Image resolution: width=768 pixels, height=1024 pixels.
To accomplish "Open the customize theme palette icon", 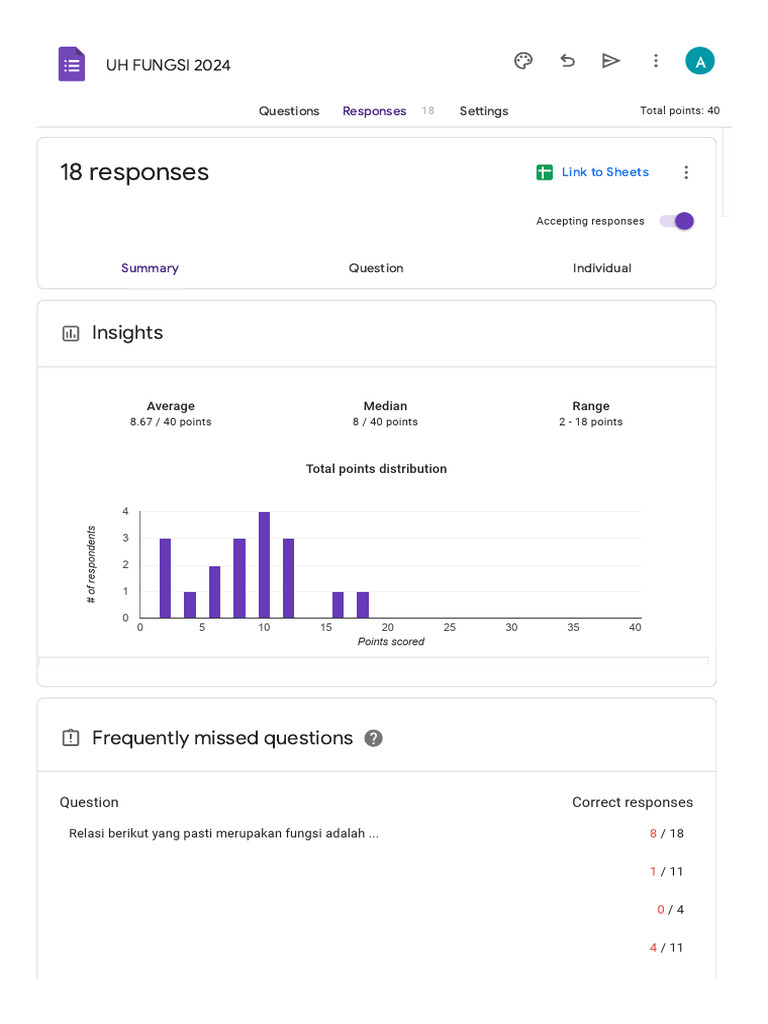I will (x=523, y=61).
